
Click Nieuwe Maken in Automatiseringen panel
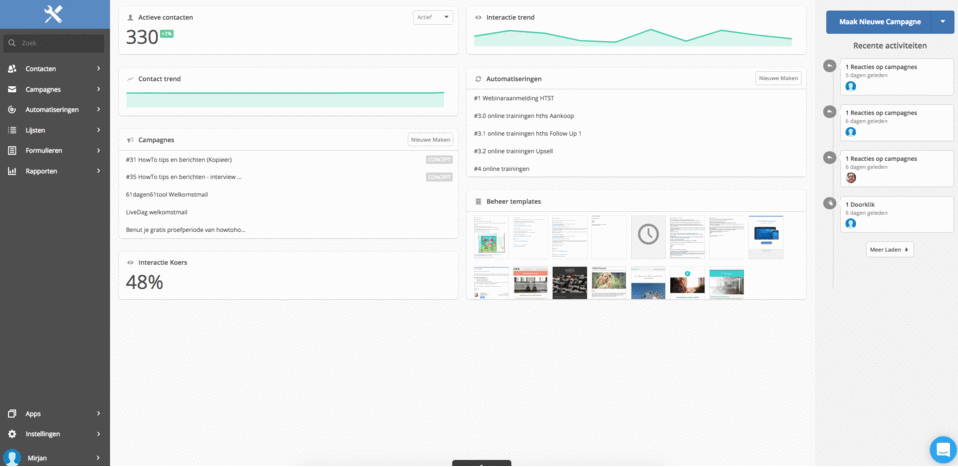[x=778, y=78]
